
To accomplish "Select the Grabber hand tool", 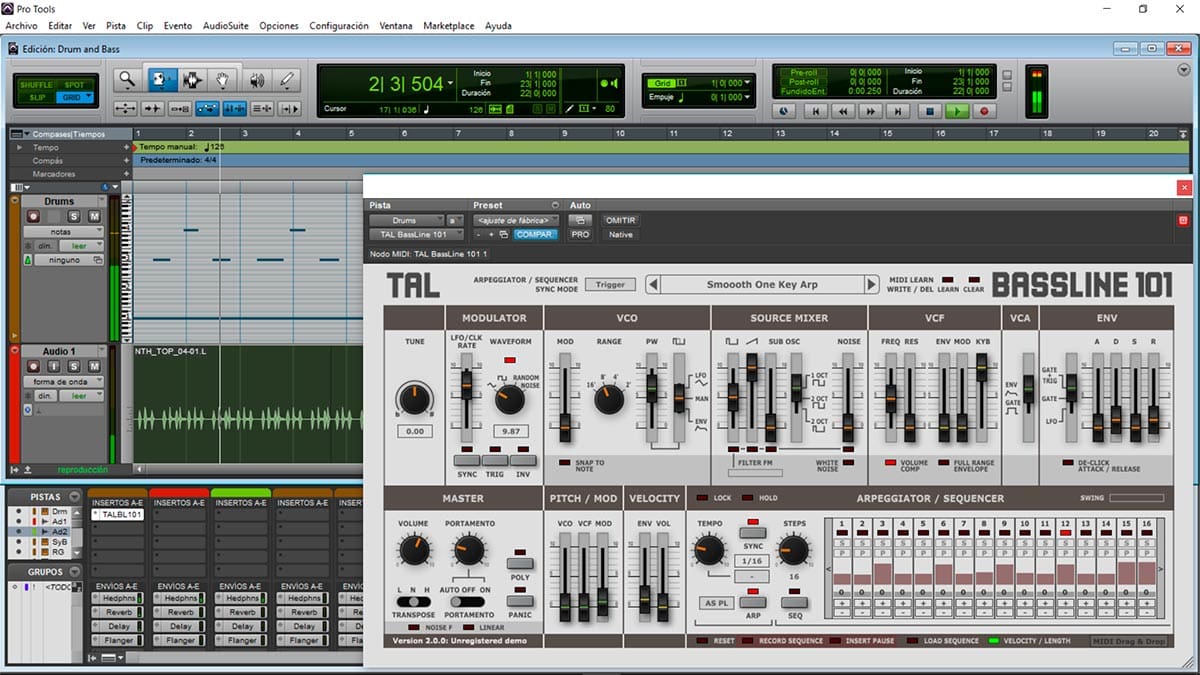I will [223, 80].
